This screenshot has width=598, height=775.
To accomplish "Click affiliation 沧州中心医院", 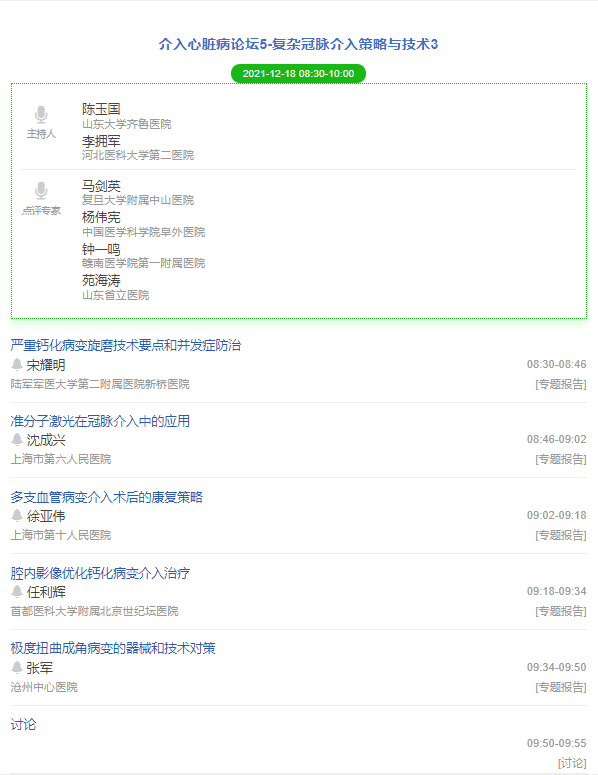I will coord(44,687).
